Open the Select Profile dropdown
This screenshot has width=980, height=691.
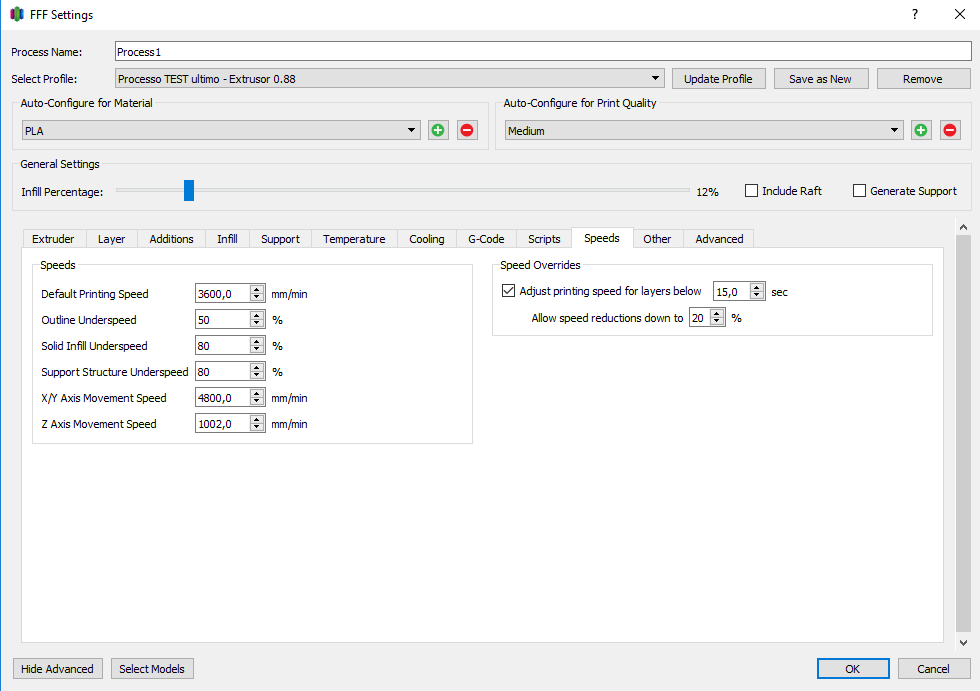390,78
